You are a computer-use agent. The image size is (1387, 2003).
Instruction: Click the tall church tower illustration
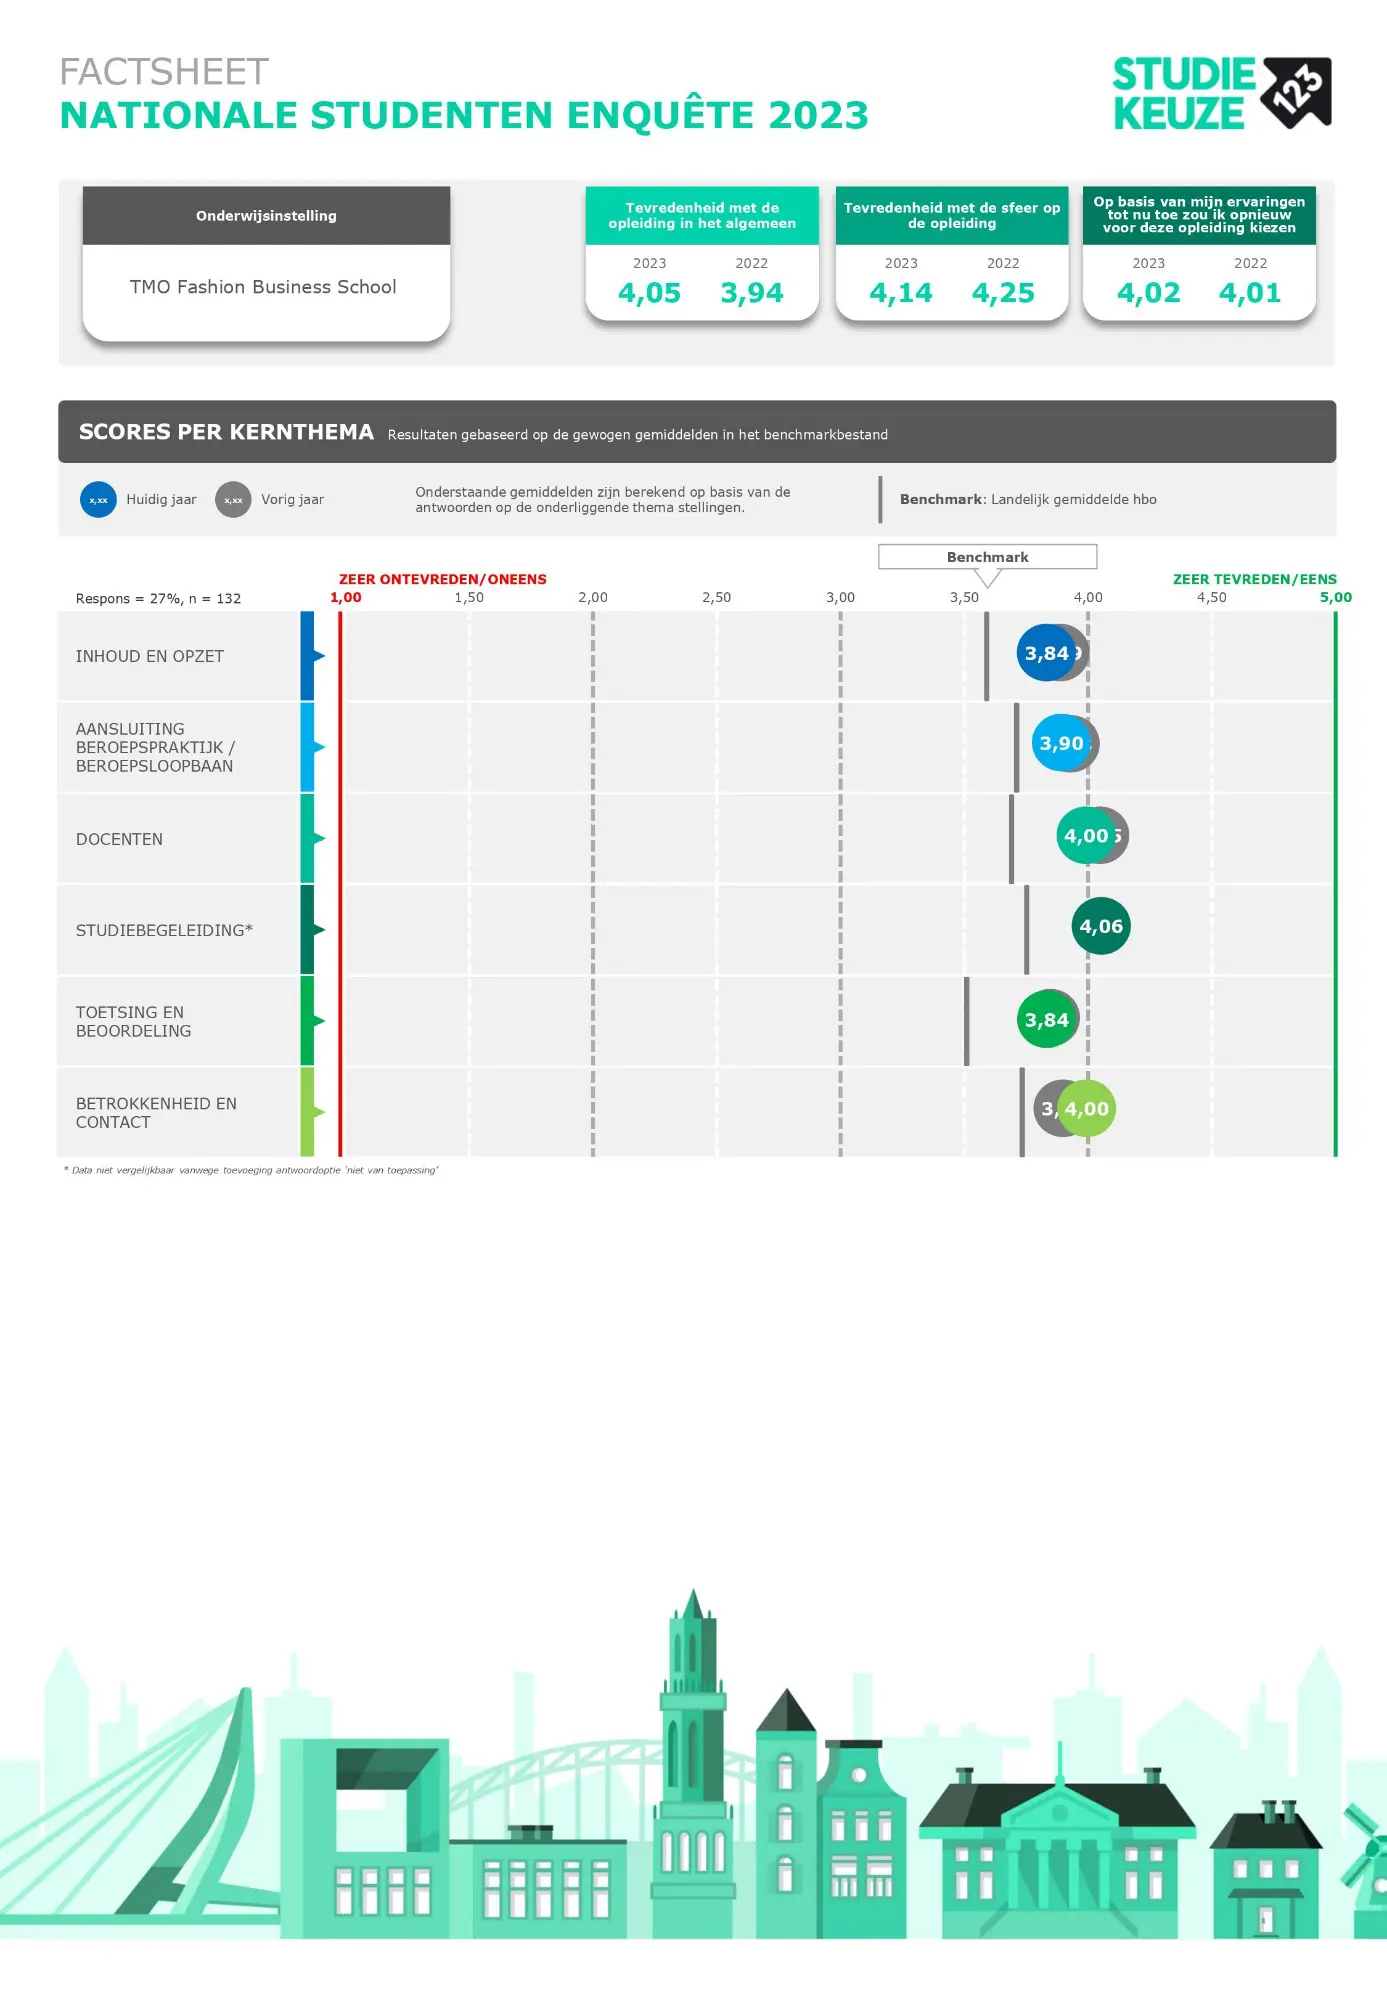(x=692, y=1720)
